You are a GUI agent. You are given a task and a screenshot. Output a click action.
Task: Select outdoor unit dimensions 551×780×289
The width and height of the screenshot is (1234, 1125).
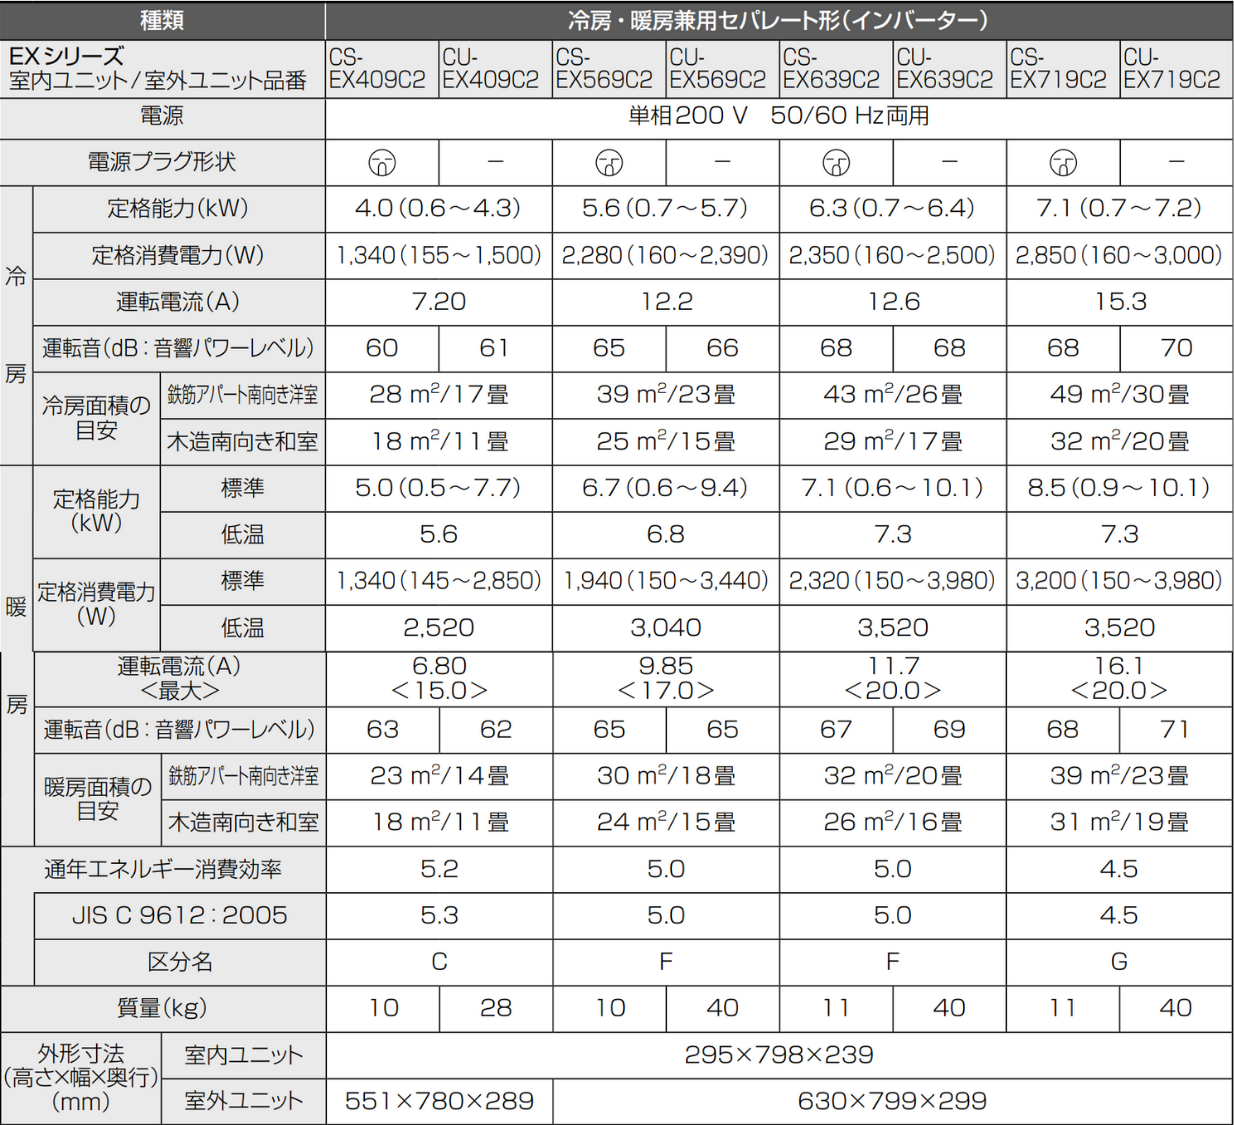(439, 1101)
